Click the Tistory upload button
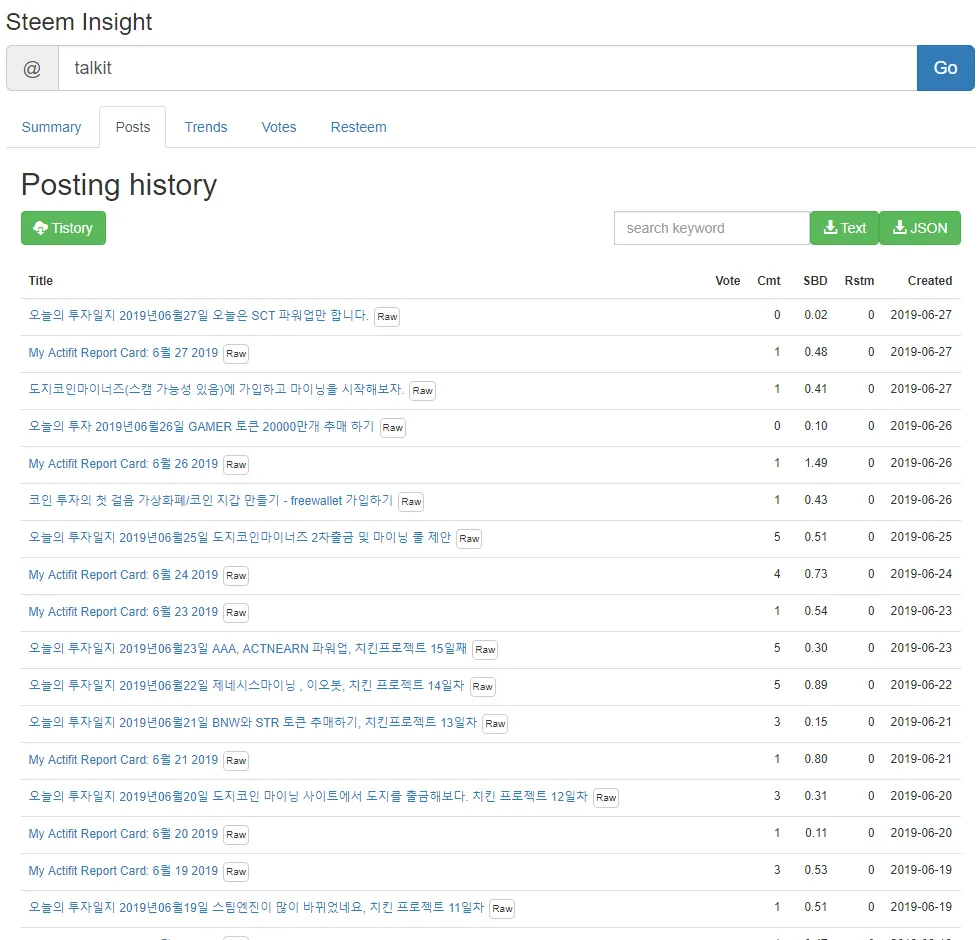 point(63,228)
